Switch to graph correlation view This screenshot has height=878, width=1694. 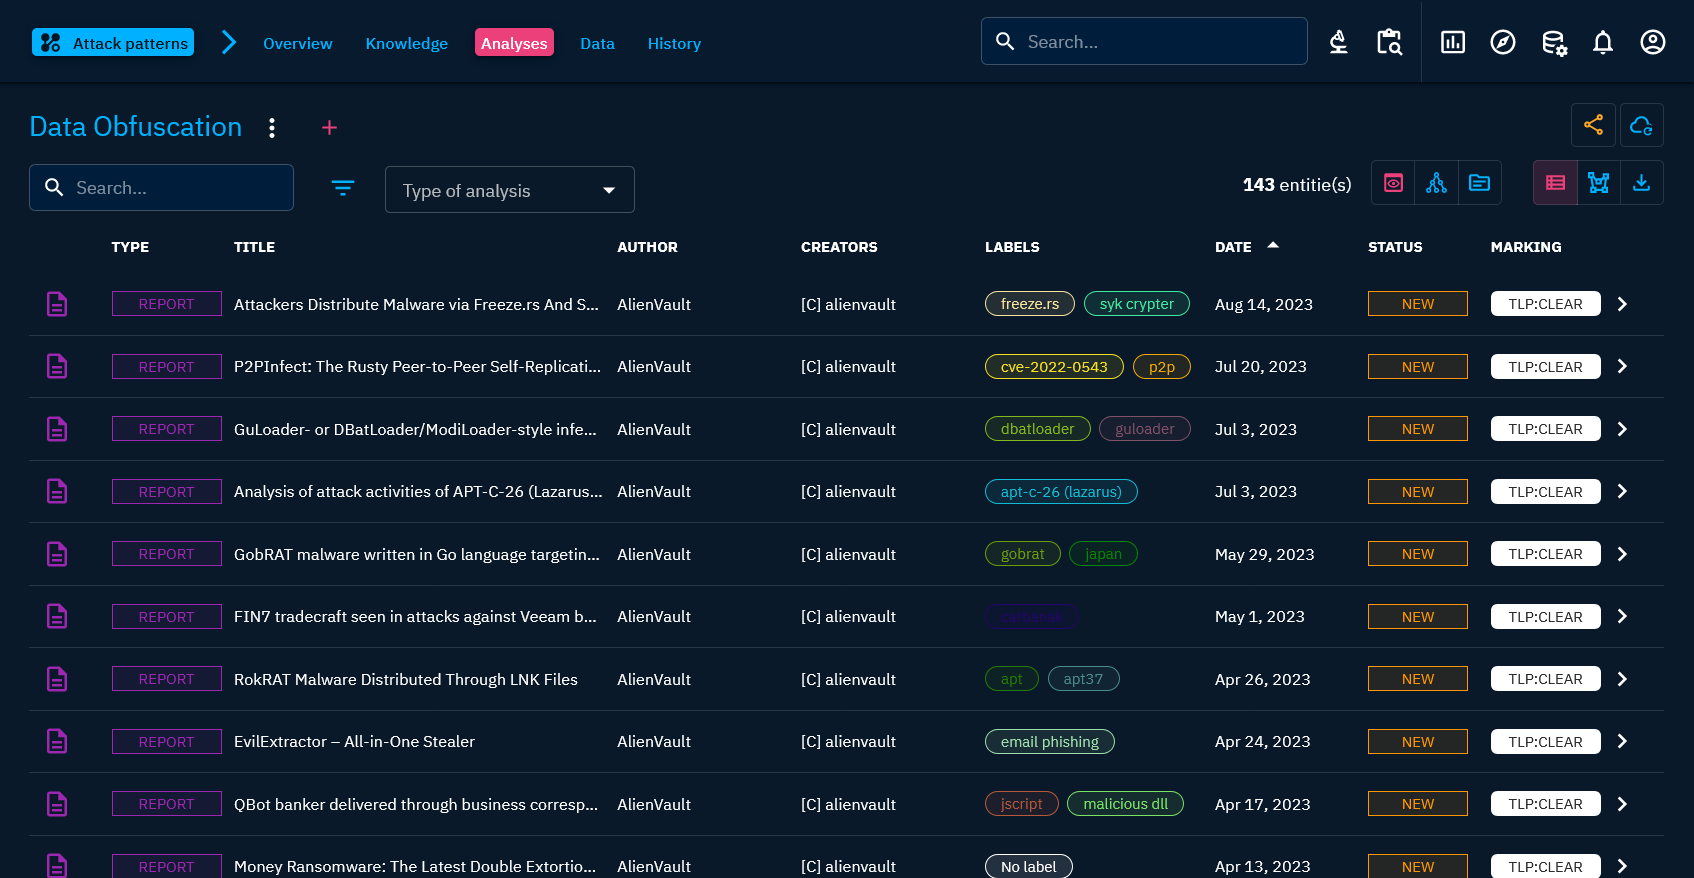[x=1598, y=183]
